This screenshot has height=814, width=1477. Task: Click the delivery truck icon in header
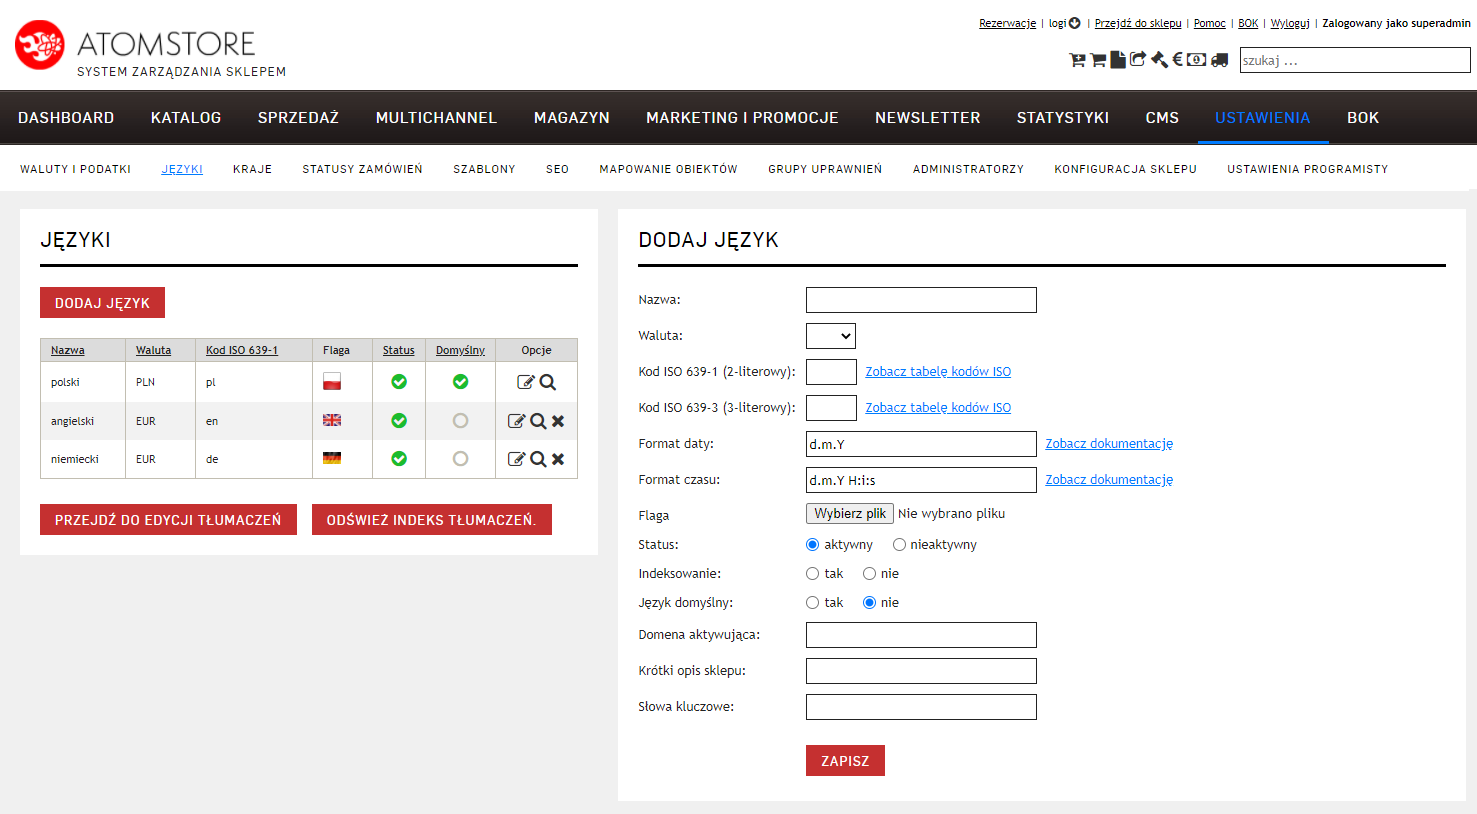click(x=1219, y=60)
